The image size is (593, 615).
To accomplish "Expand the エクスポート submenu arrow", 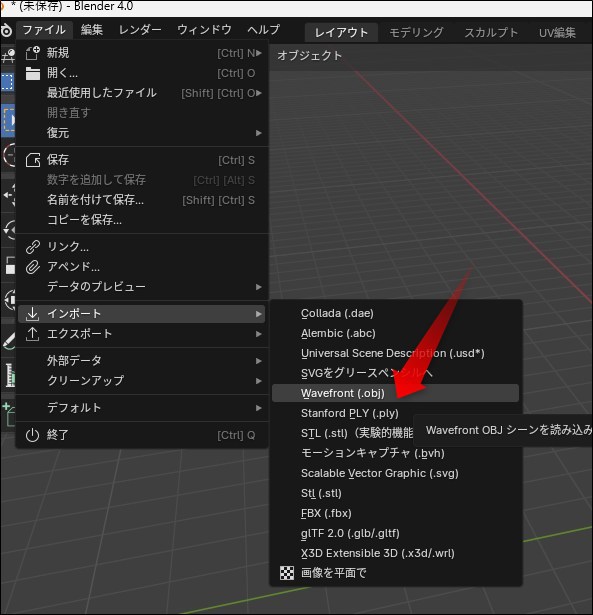I will (258, 334).
